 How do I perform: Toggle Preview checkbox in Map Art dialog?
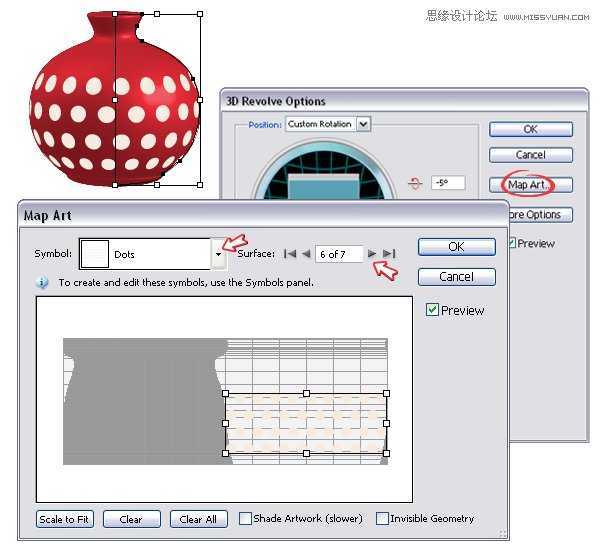pos(432,310)
